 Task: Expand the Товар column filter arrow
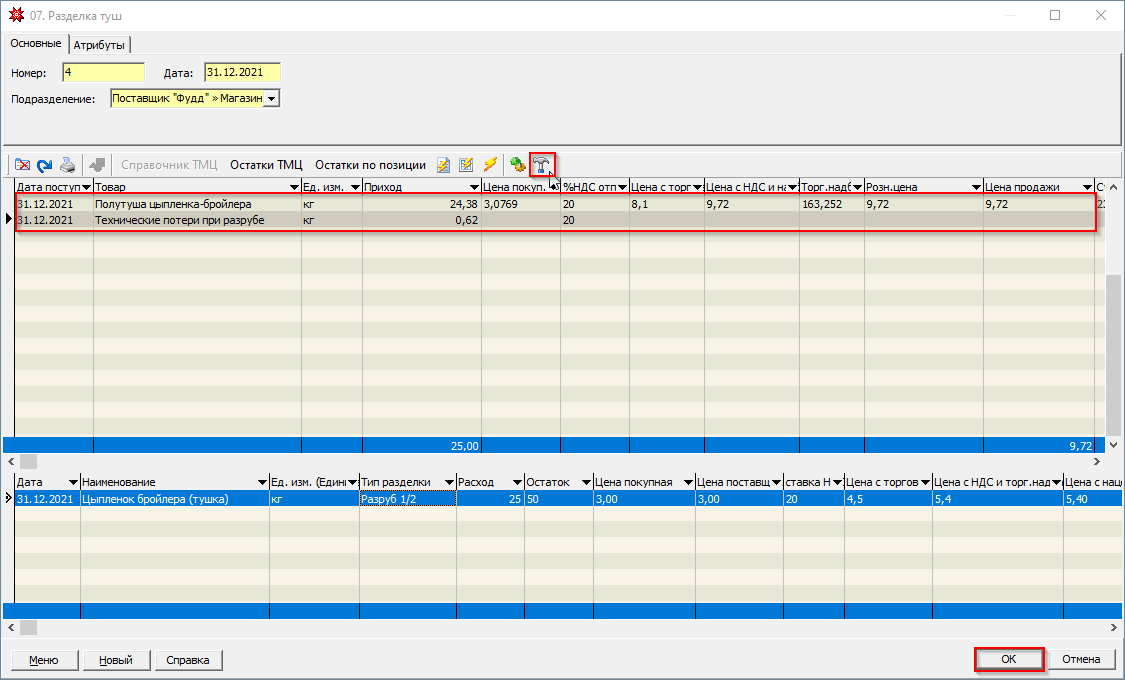pos(294,187)
